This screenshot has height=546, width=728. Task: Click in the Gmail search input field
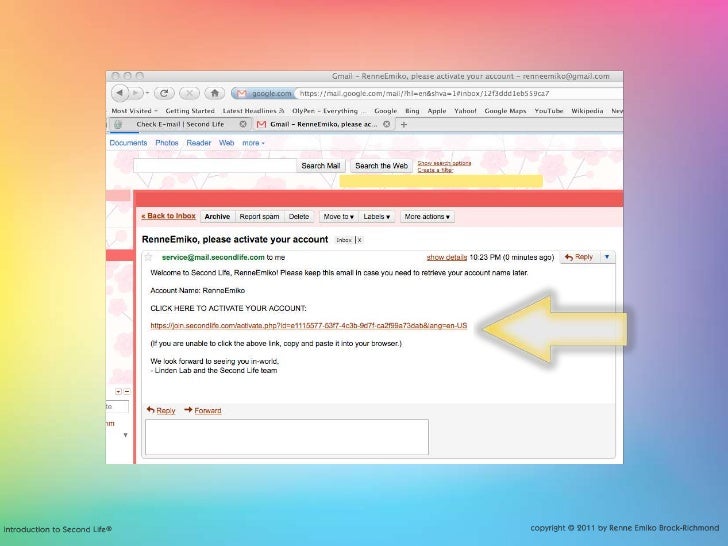(215, 166)
